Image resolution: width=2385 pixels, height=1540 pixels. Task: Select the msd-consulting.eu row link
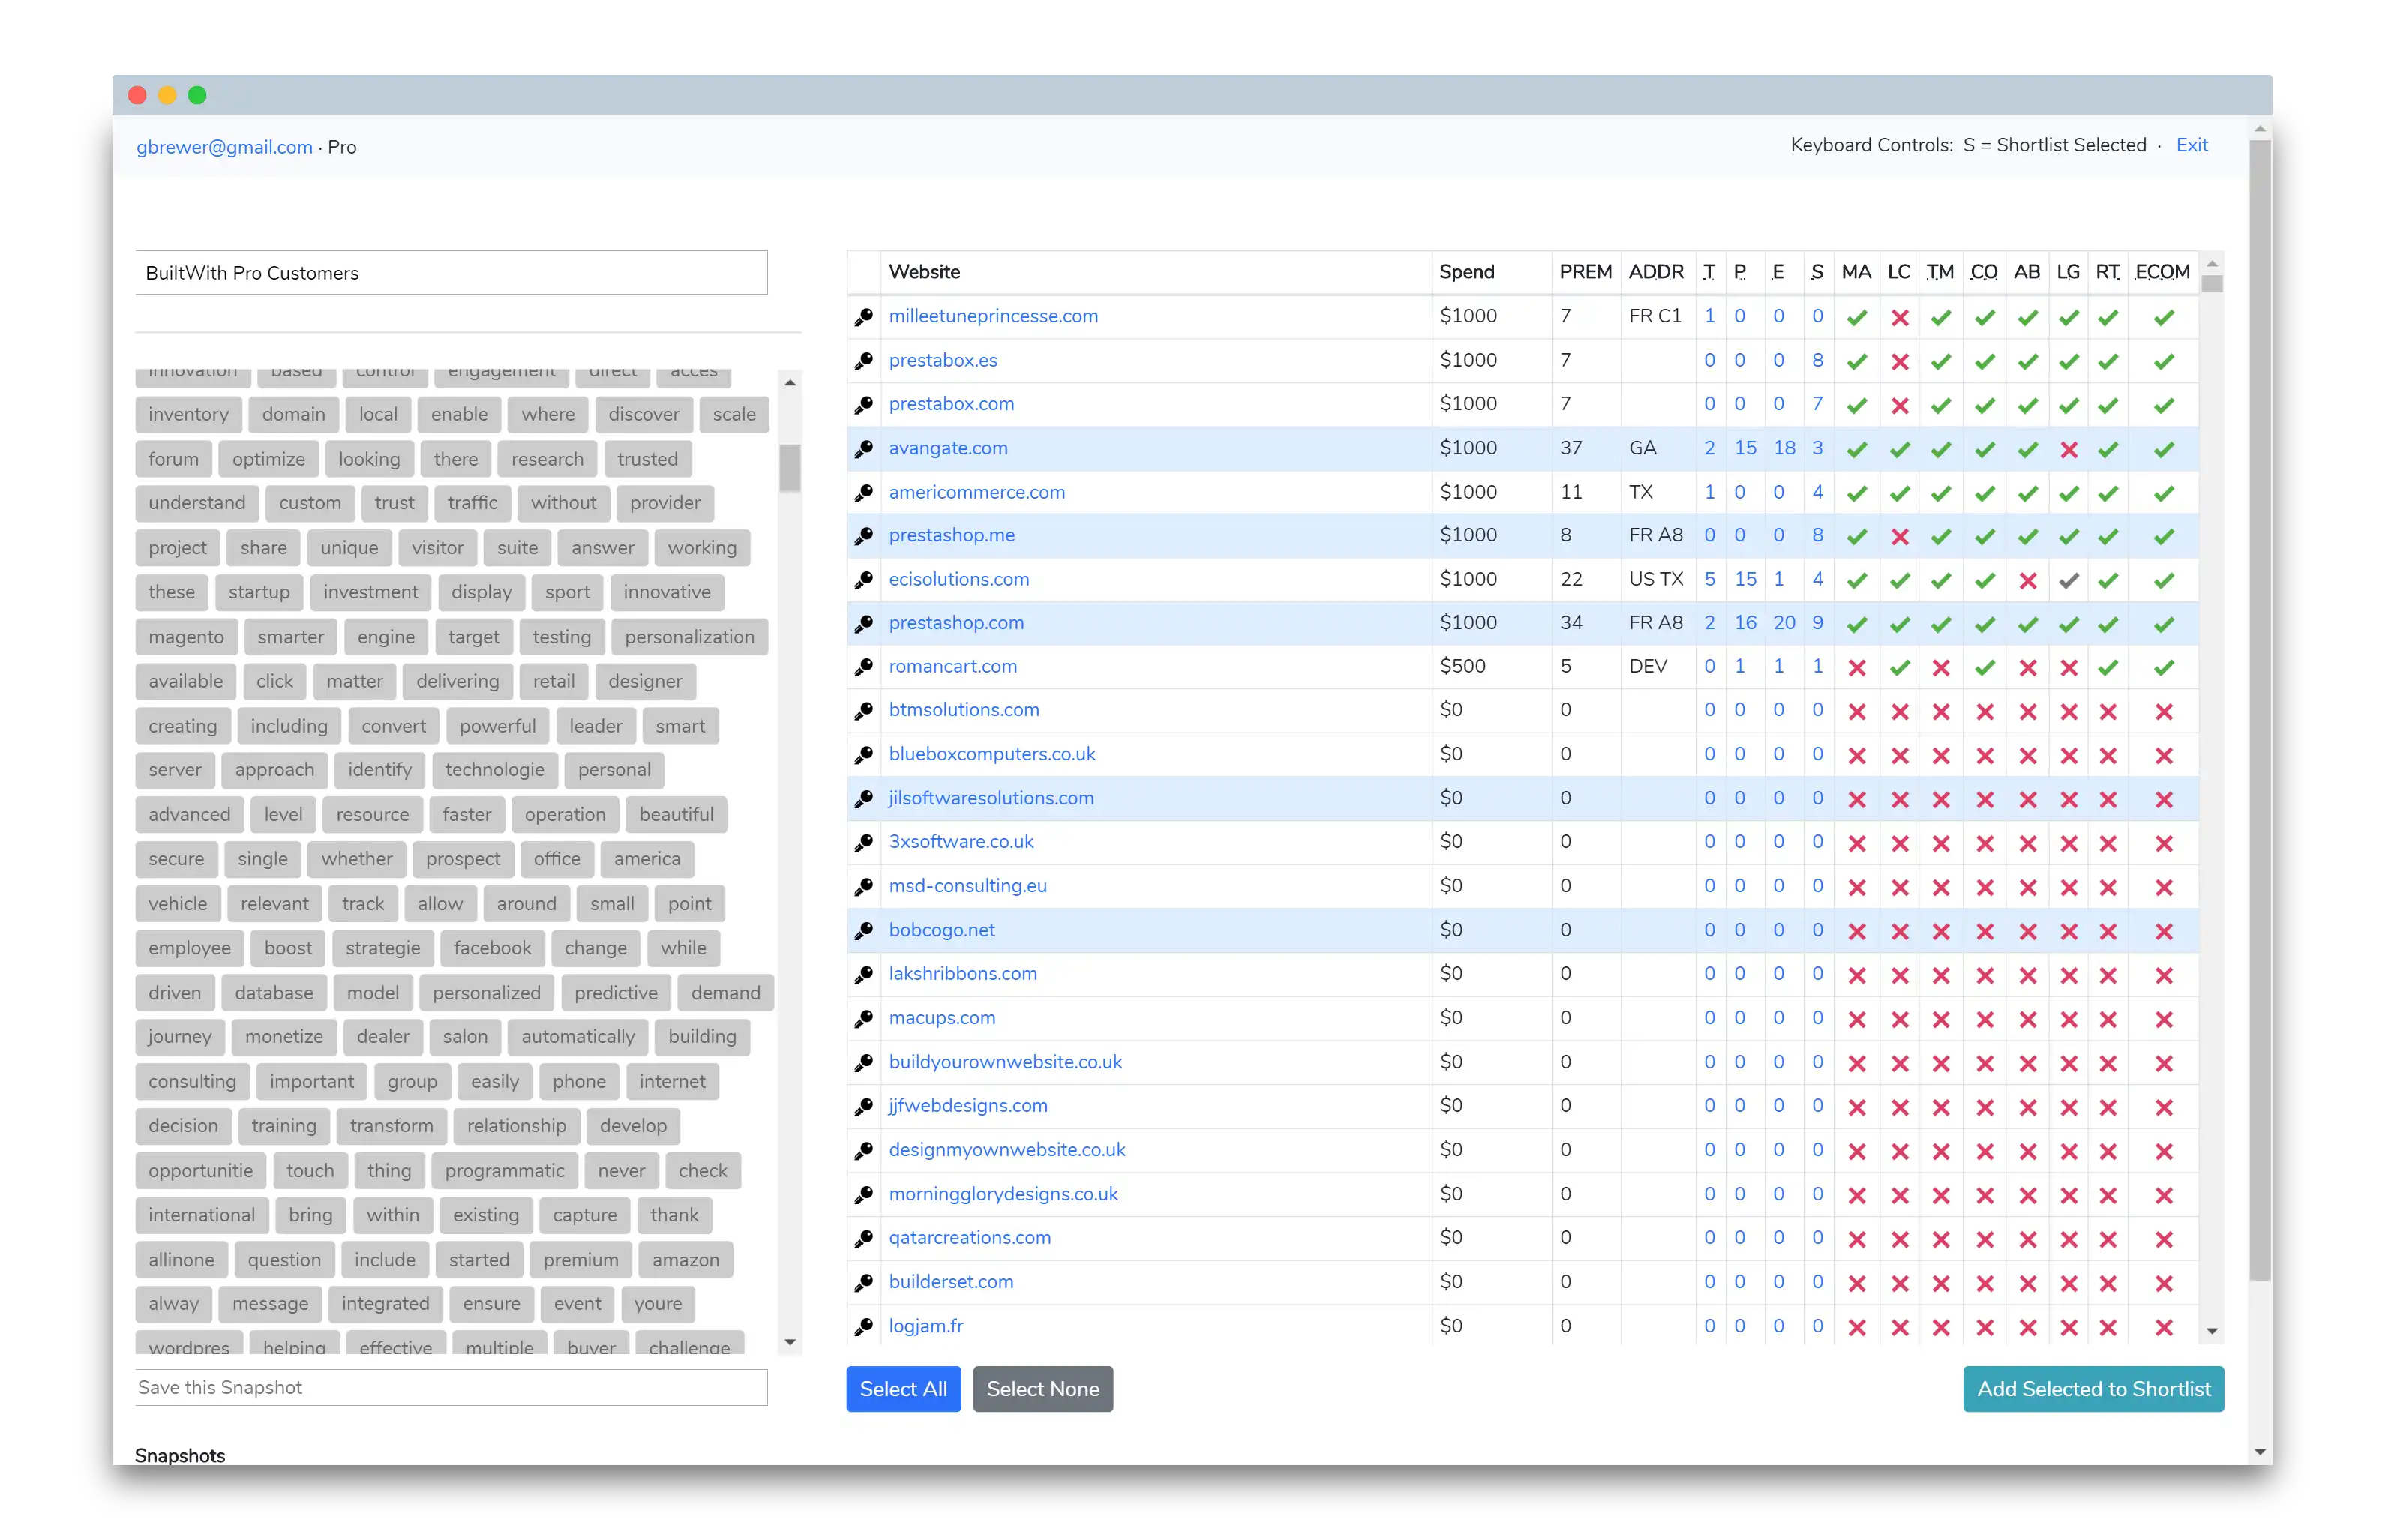(967, 886)
